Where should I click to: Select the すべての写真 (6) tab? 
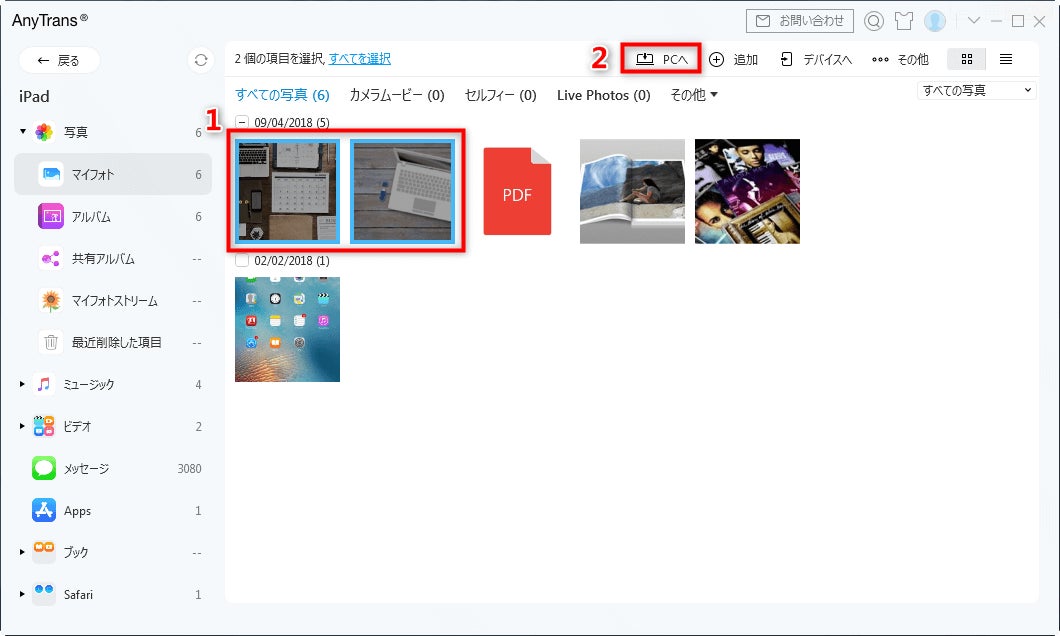(282, 95)
